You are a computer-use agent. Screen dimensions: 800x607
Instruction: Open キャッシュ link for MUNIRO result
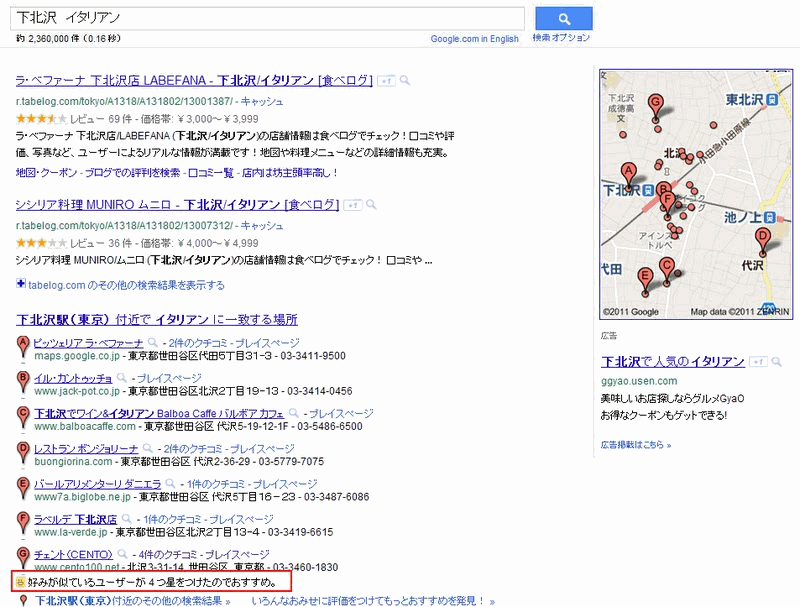pos(262,226)
